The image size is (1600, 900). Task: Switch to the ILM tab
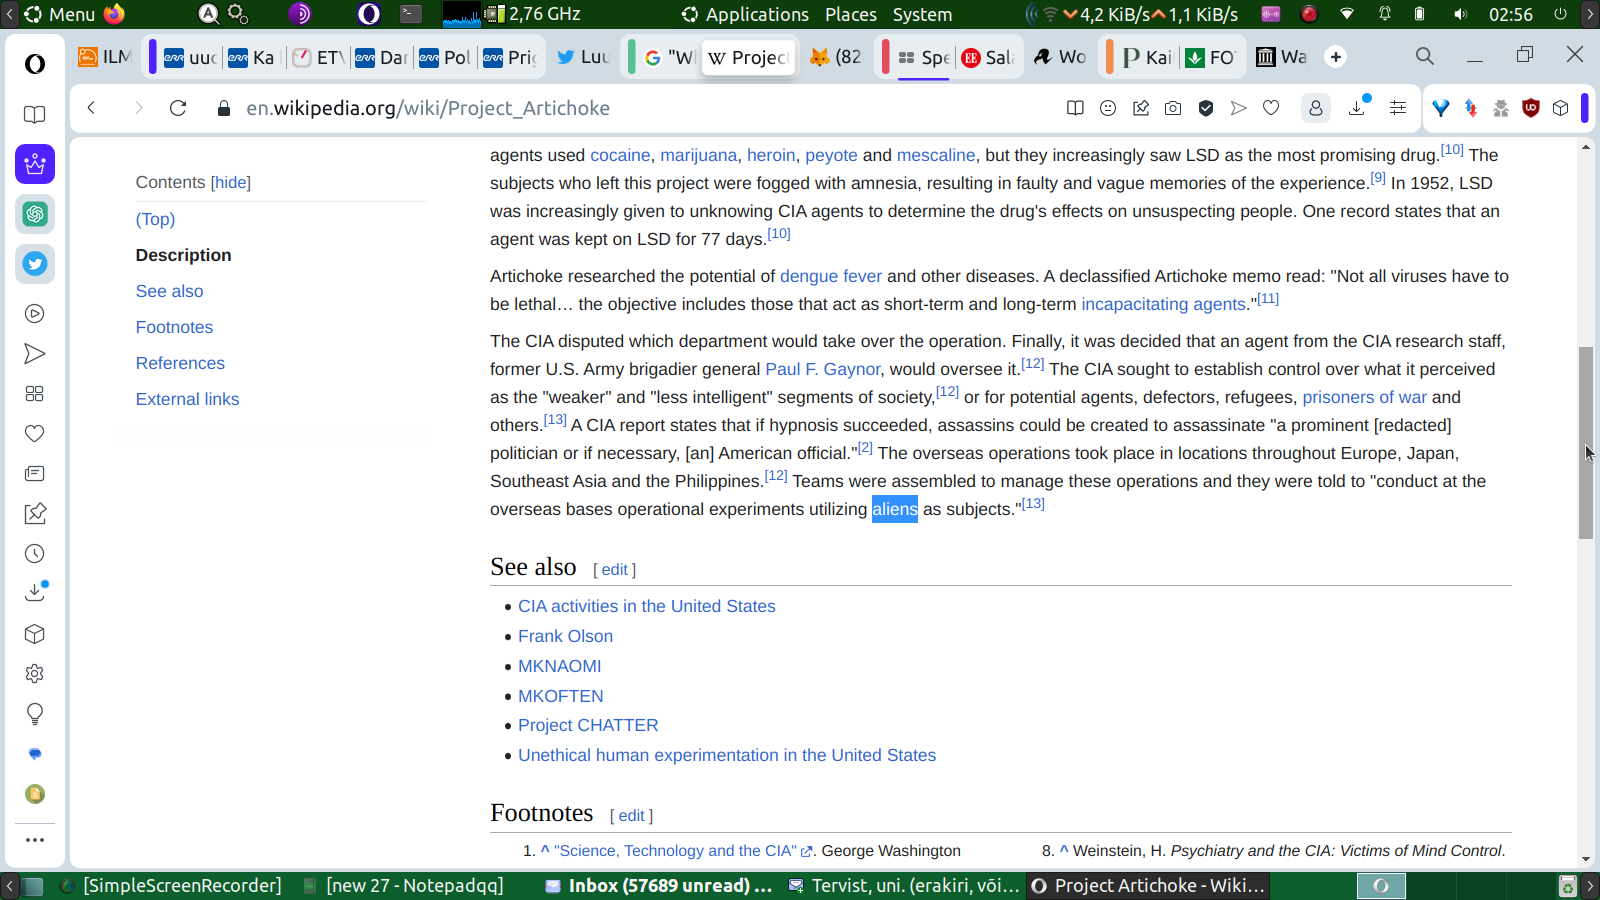(x=106, y=57)
